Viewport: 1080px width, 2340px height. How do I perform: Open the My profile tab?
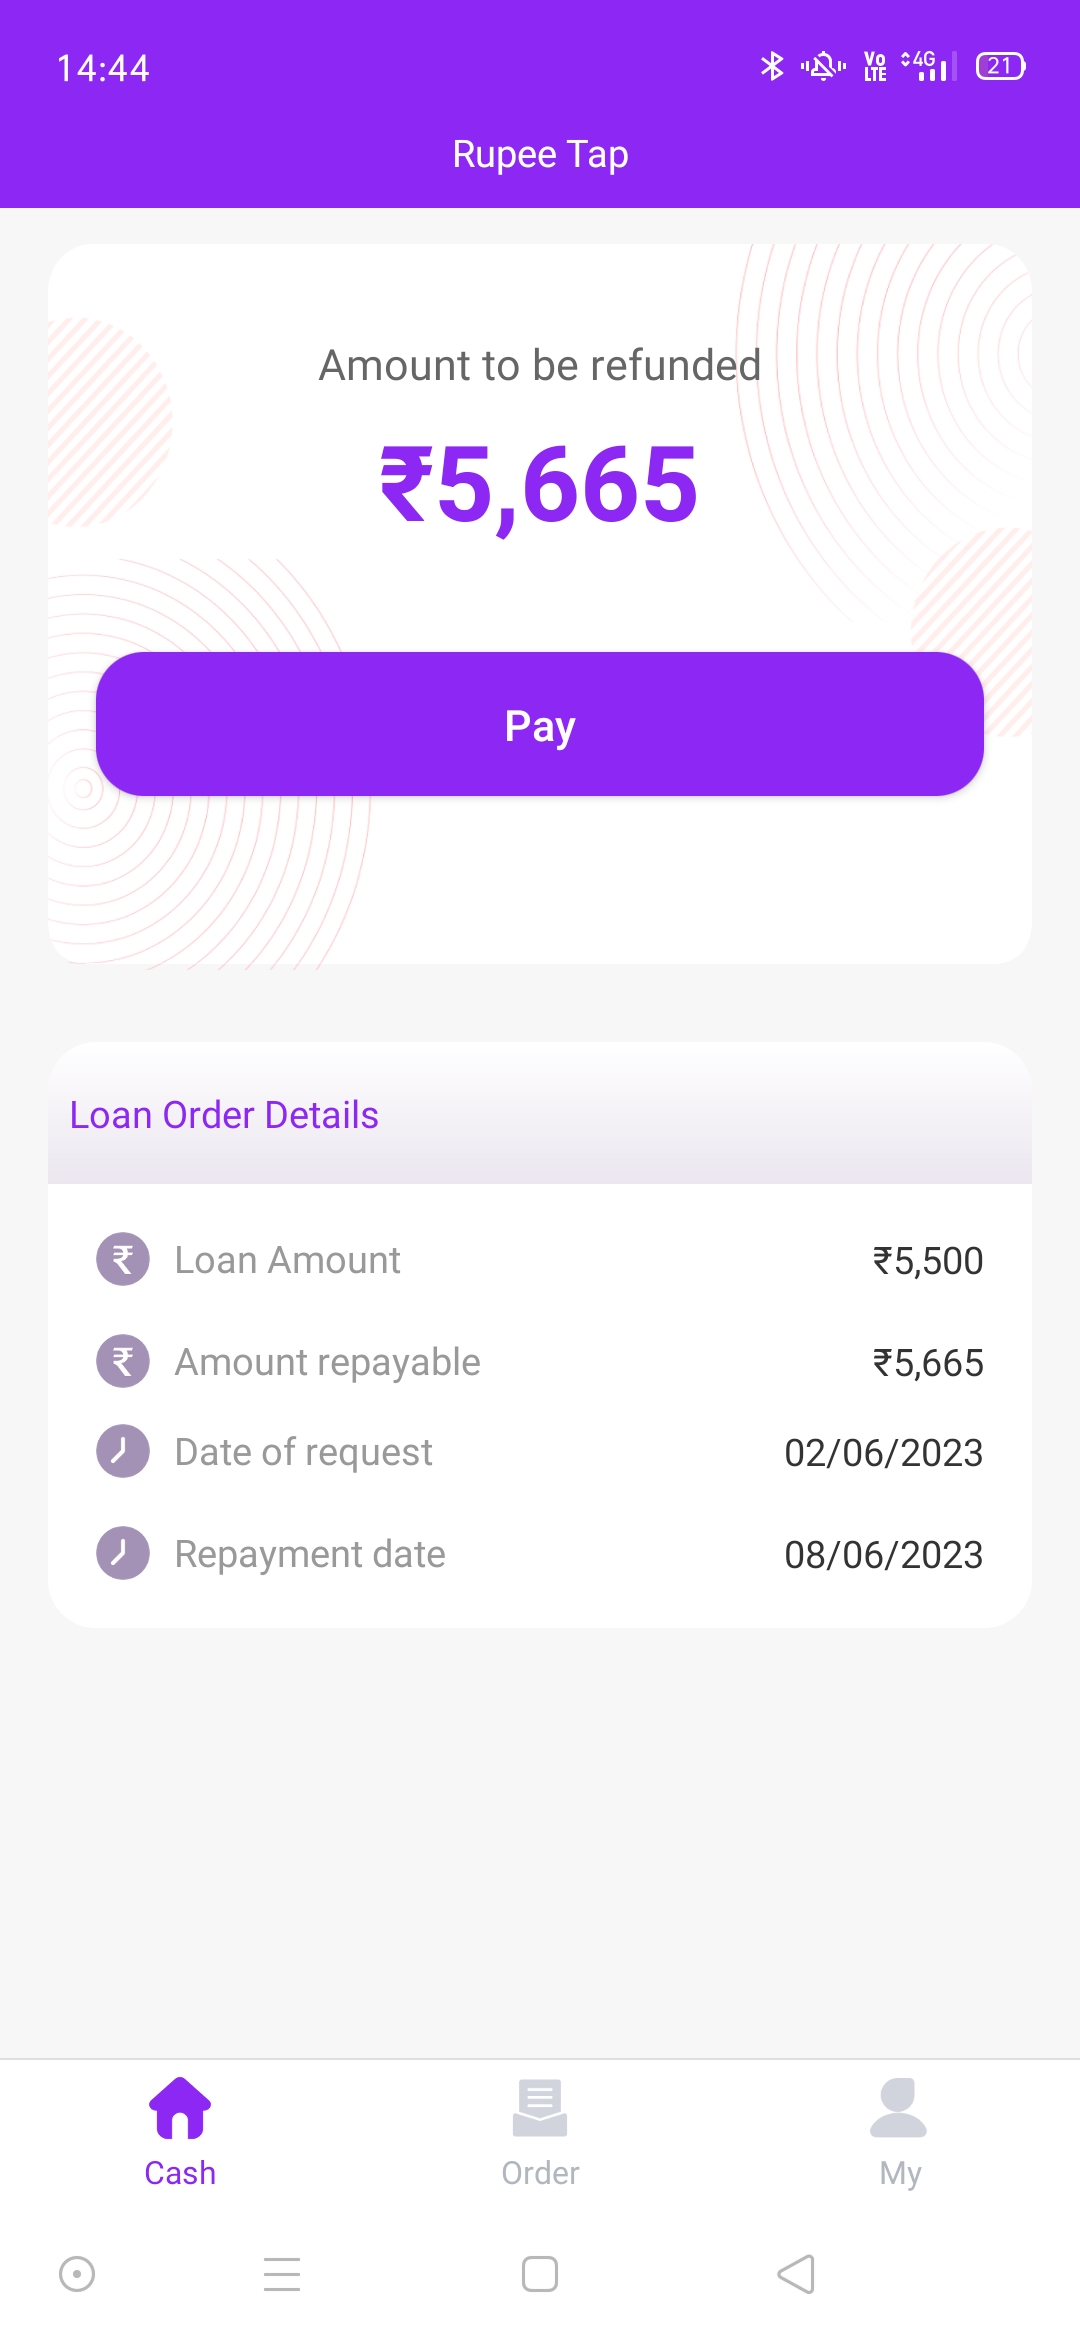[899, 2130]
